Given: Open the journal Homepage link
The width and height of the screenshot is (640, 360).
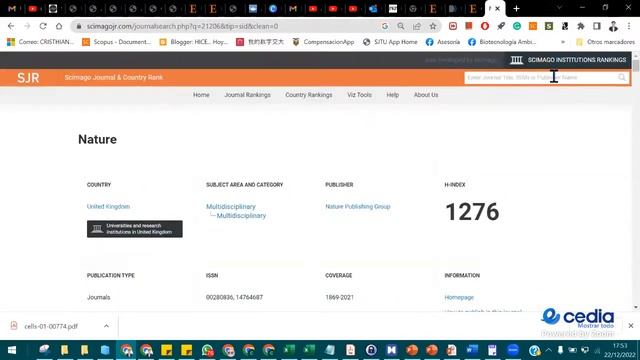Looking at the screenshot, I should click(x=459, y=298).
